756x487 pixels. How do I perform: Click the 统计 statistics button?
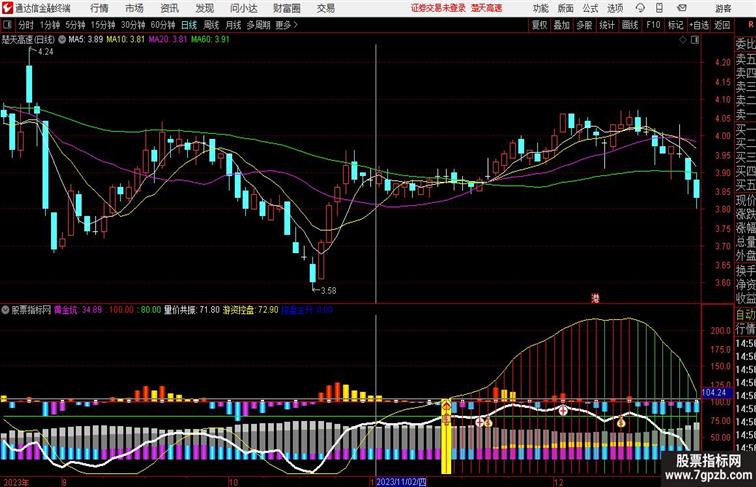point(607,25)
